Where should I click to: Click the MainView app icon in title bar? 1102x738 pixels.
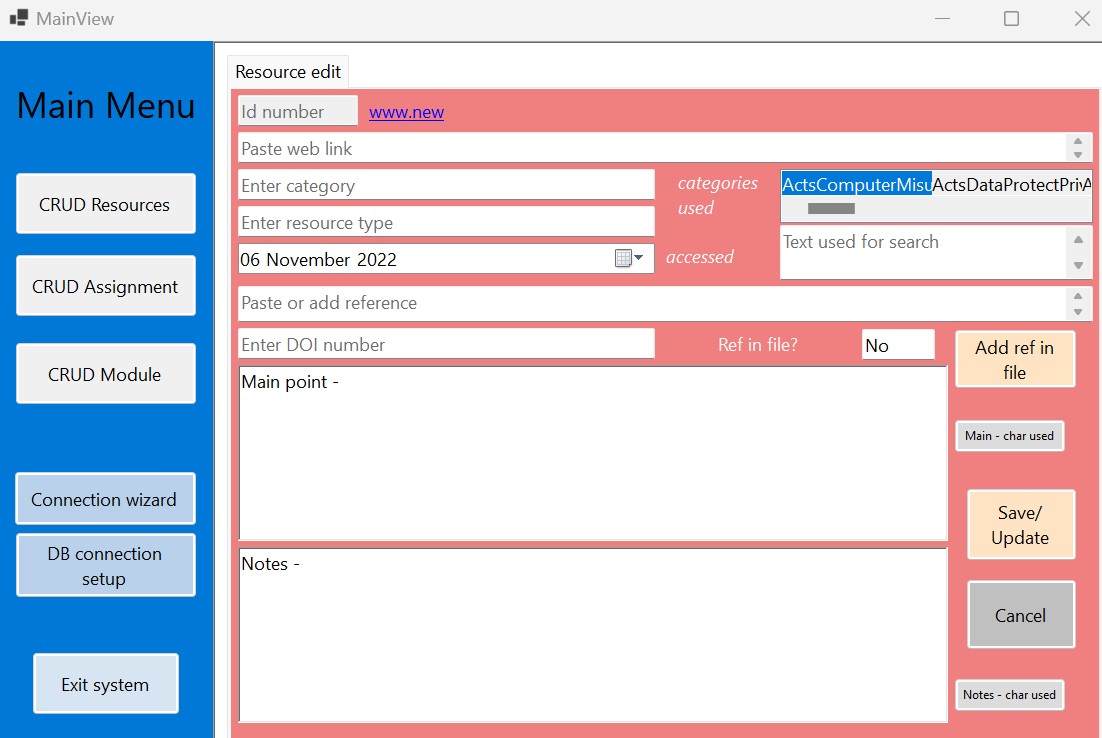coord(19,18)
